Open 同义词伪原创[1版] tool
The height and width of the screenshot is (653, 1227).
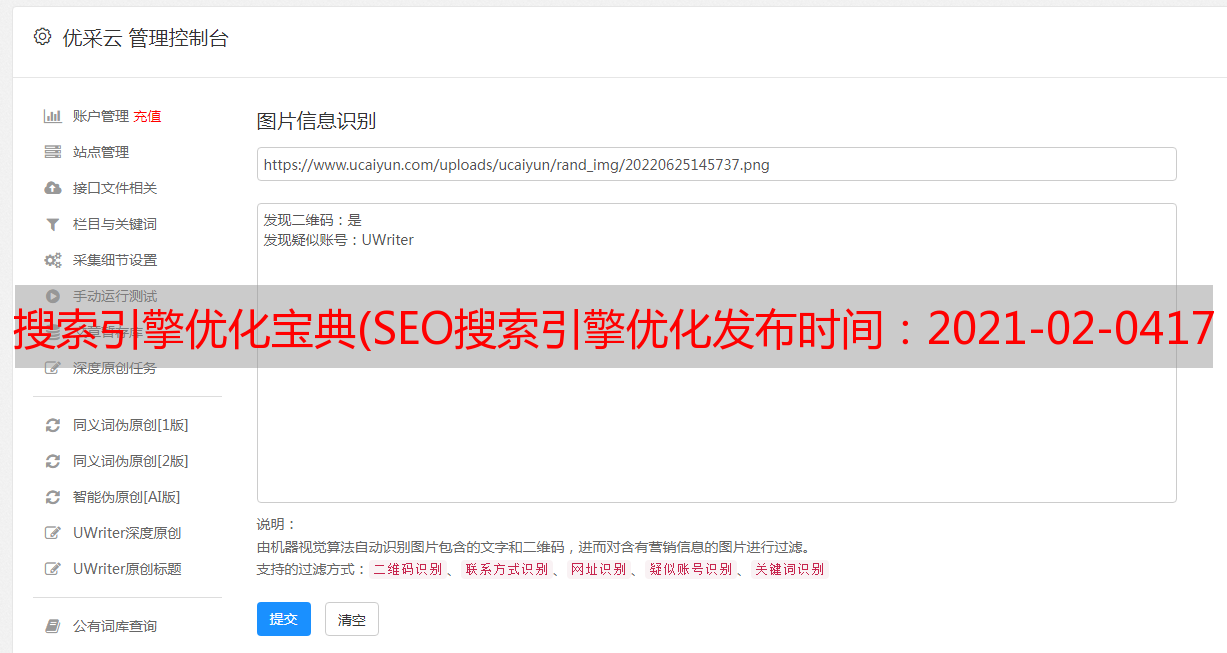[131, 425]
